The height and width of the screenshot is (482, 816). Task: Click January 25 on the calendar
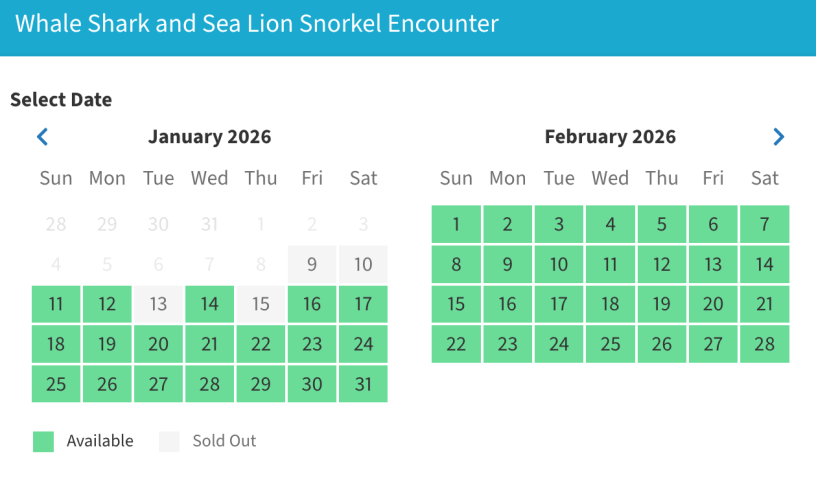tap(56, 384)
